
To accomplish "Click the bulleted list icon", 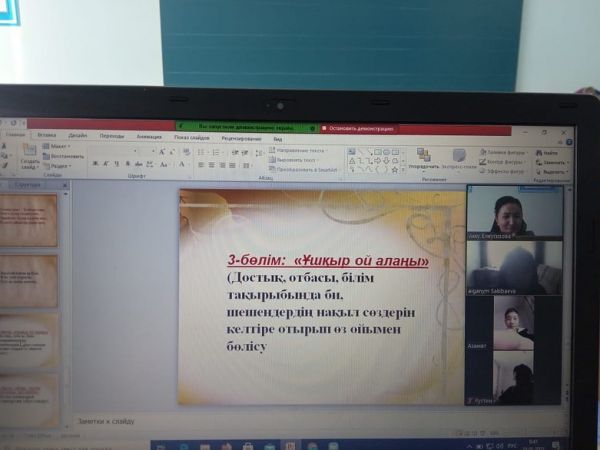I will click(199, 151).
